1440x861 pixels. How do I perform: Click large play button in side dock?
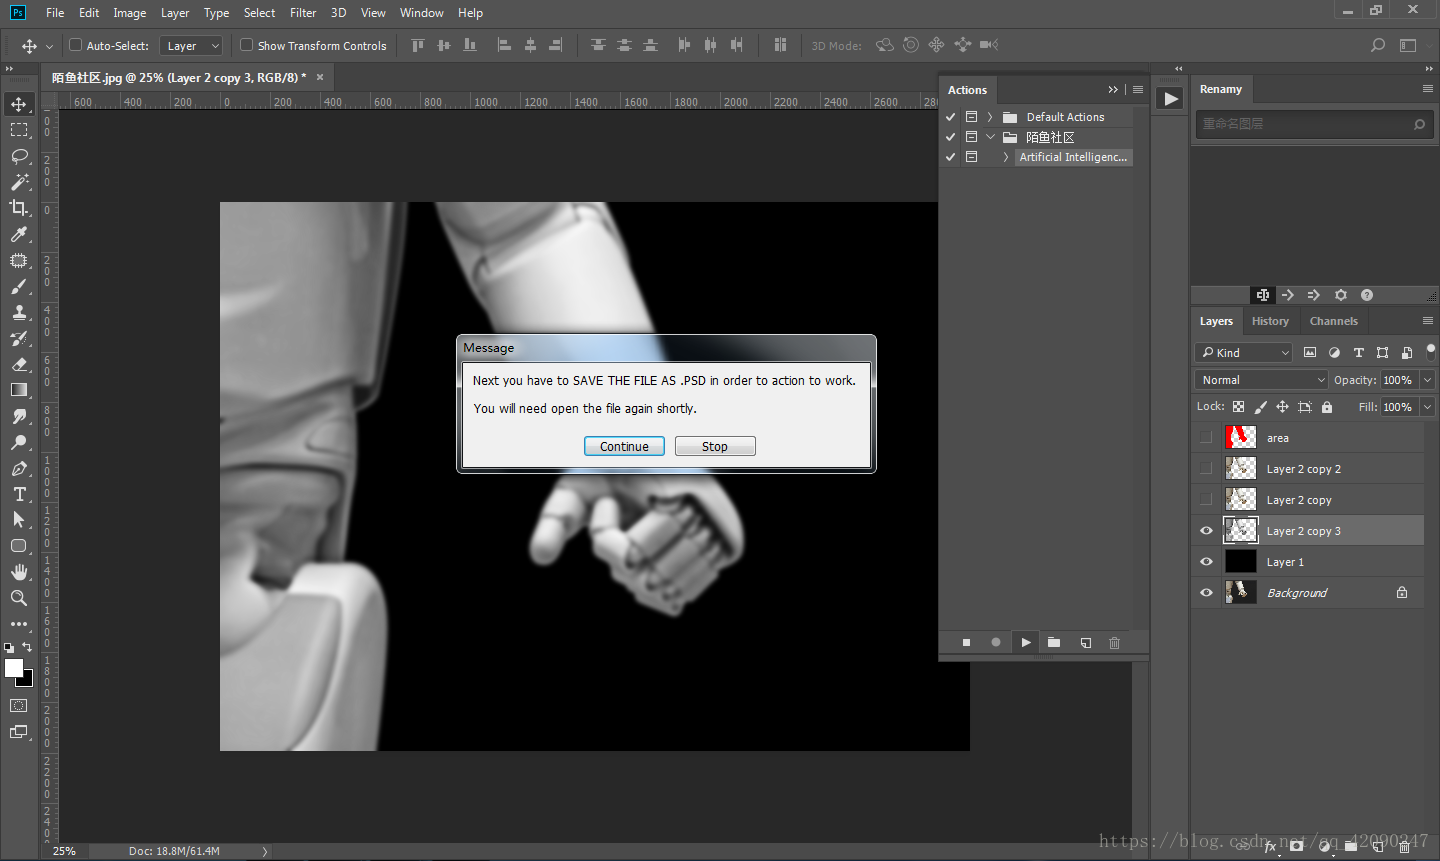point(1169,99)
